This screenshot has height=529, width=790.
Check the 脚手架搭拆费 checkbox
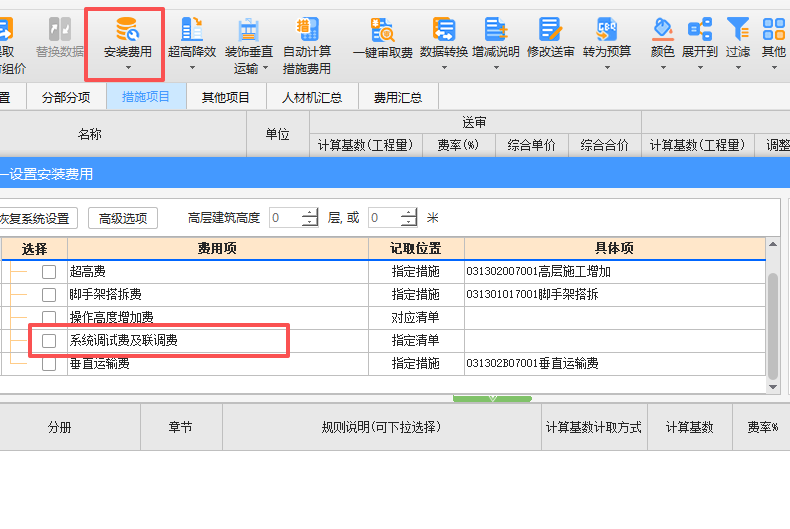tap(49, 295)
